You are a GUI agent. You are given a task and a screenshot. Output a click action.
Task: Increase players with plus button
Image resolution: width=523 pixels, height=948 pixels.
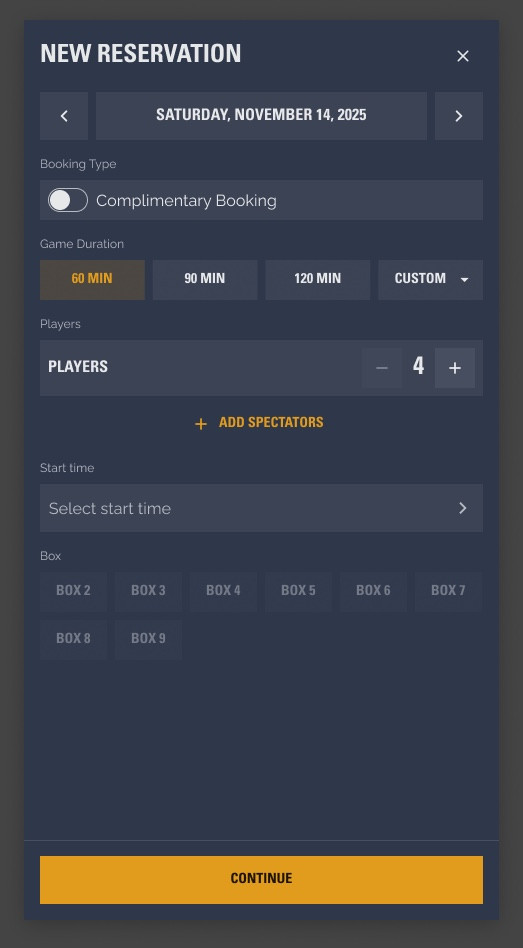455,368
